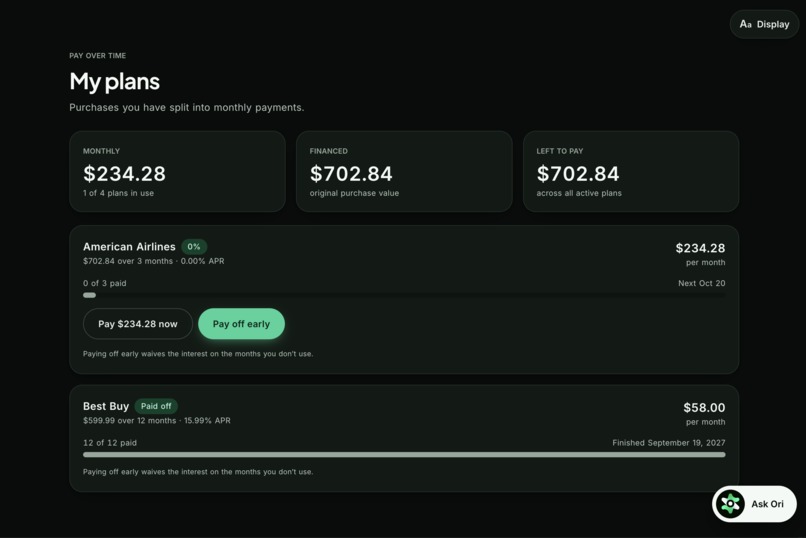Click early payoff note in Best Buy card
This screenshot has height=538, width=806.
(x=198, y=472)
